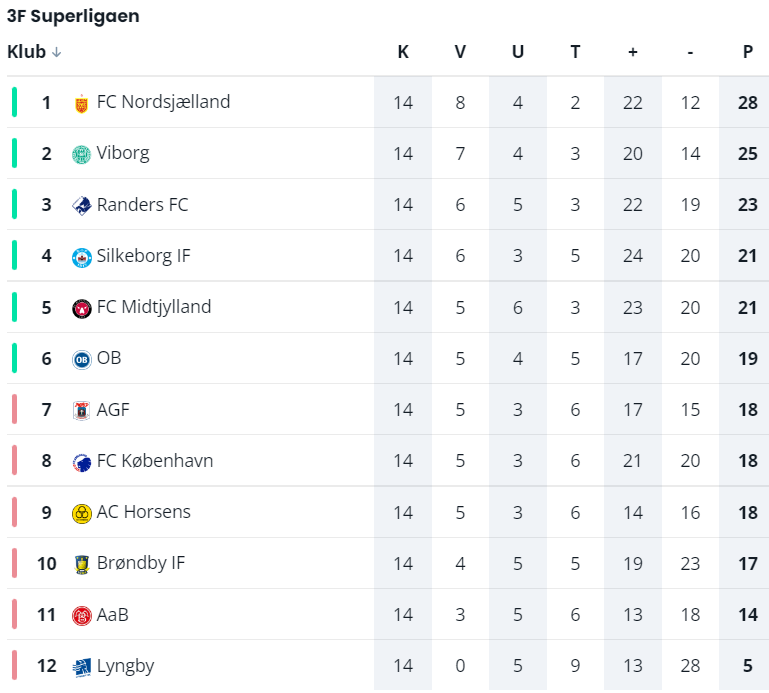This screenshot has height=693, width=769.
Task: Sort by the K matches column header
Action: pyautogui.click(x=403, y=52)
